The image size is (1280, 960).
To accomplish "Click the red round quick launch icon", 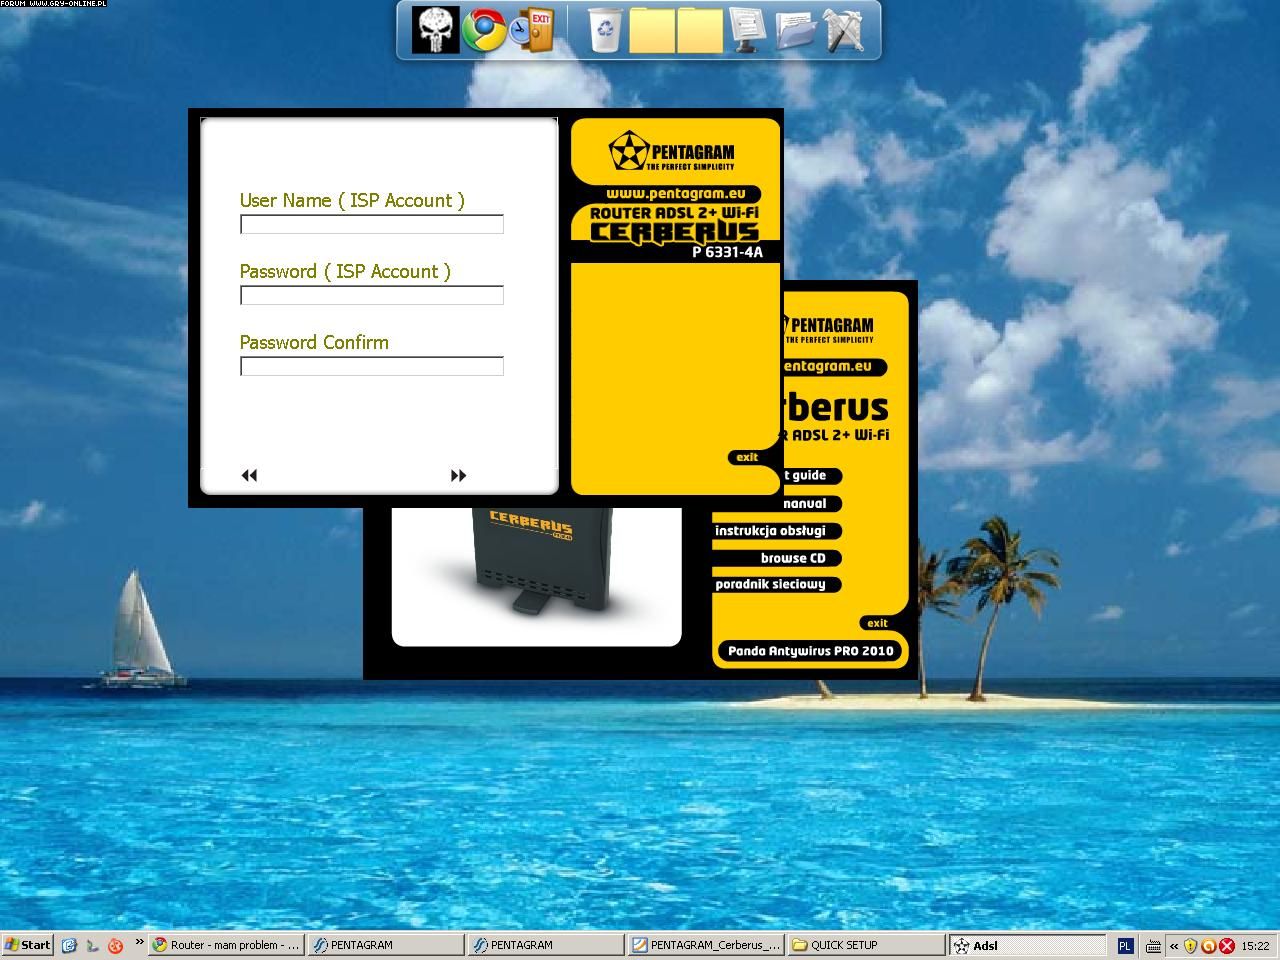I will click(x=115, y=945).
